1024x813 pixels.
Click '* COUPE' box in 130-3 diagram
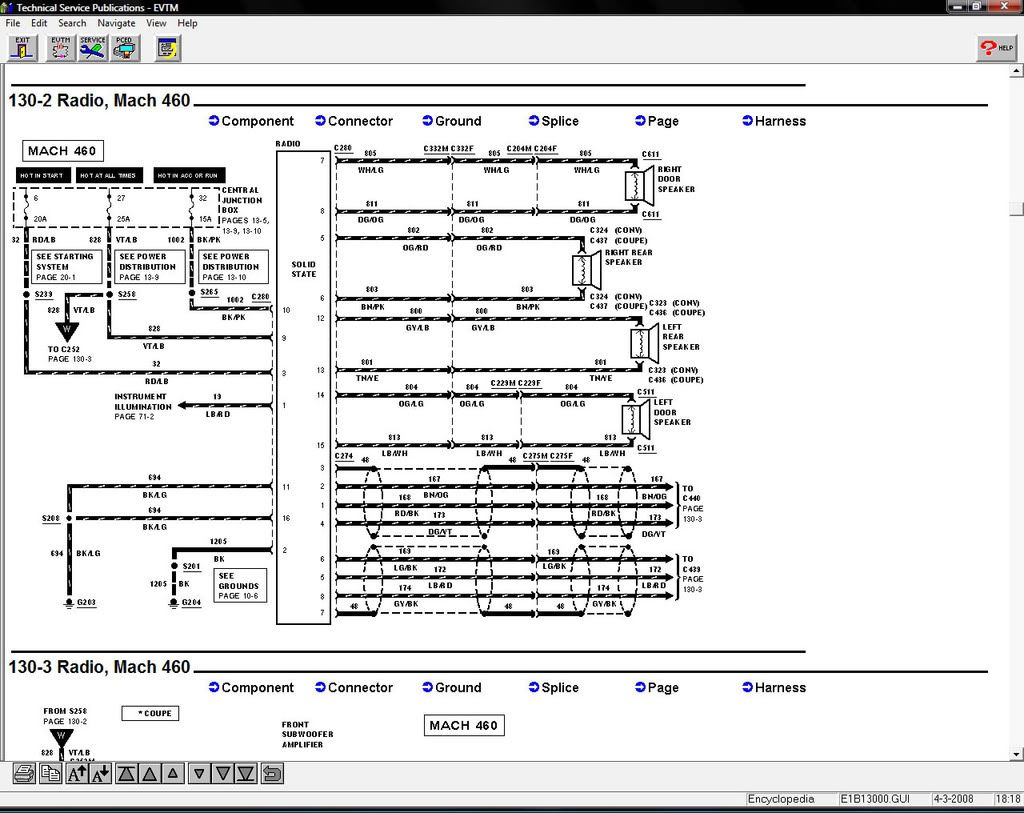point(150,713)
